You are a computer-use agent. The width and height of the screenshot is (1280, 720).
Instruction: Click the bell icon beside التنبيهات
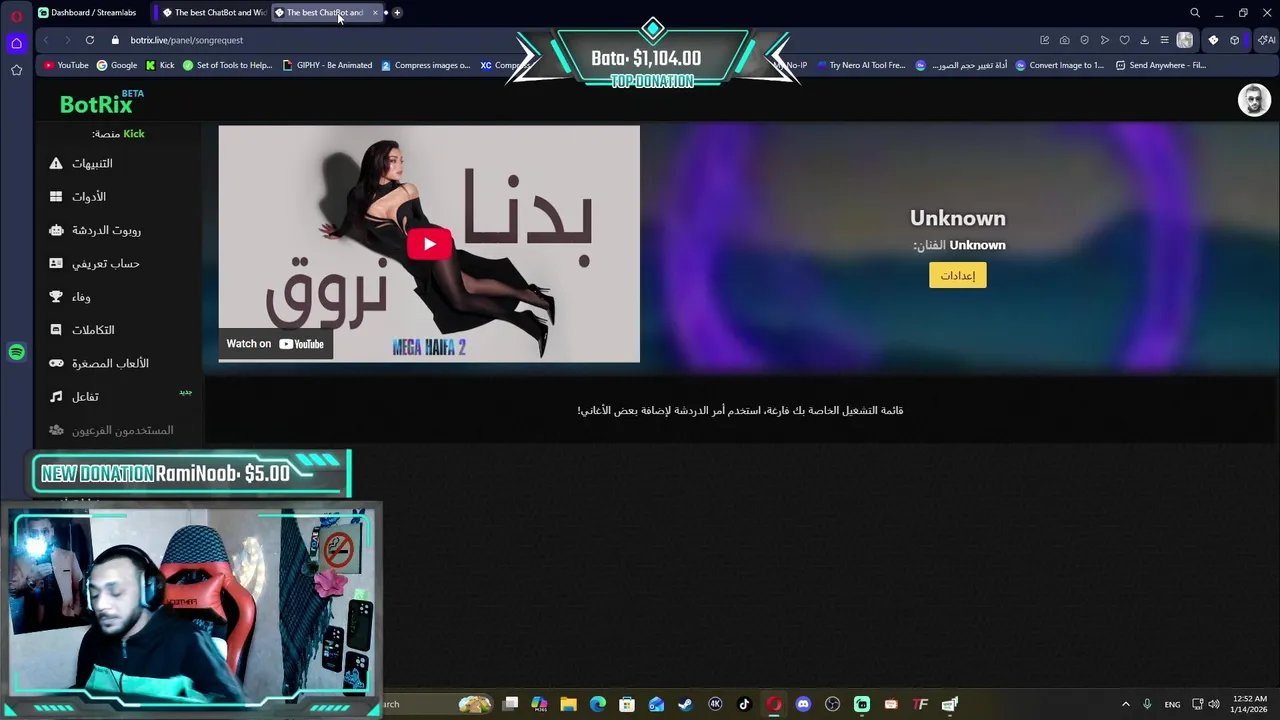pos(56,164)
